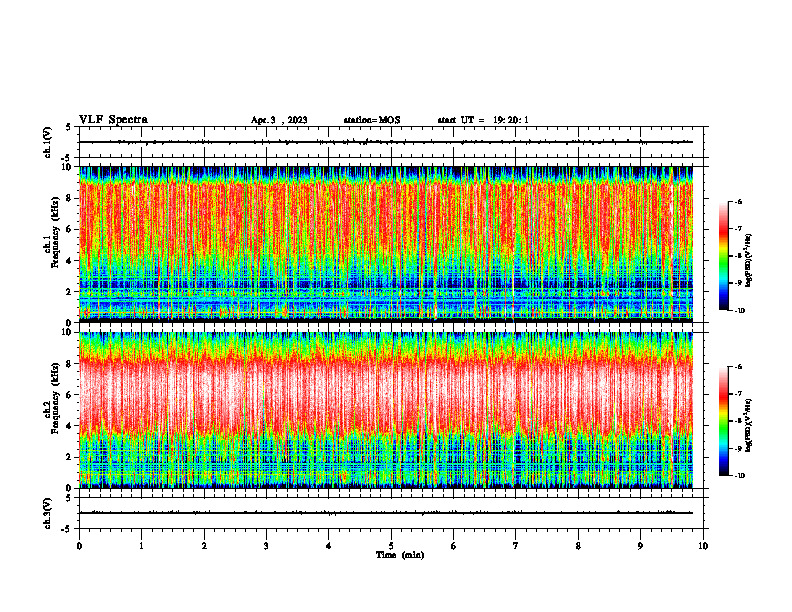Click the time axis tick label '7'

[x=516, y=546]
